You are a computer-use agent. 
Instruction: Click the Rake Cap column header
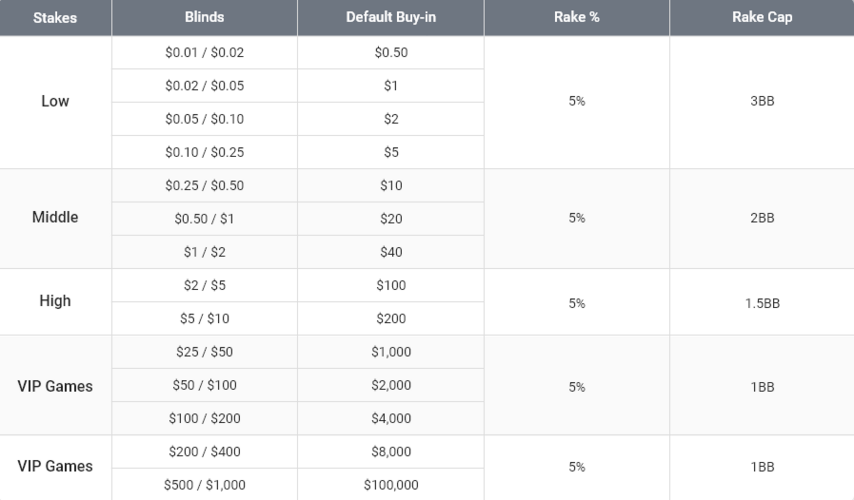click(x=762, y=17)
